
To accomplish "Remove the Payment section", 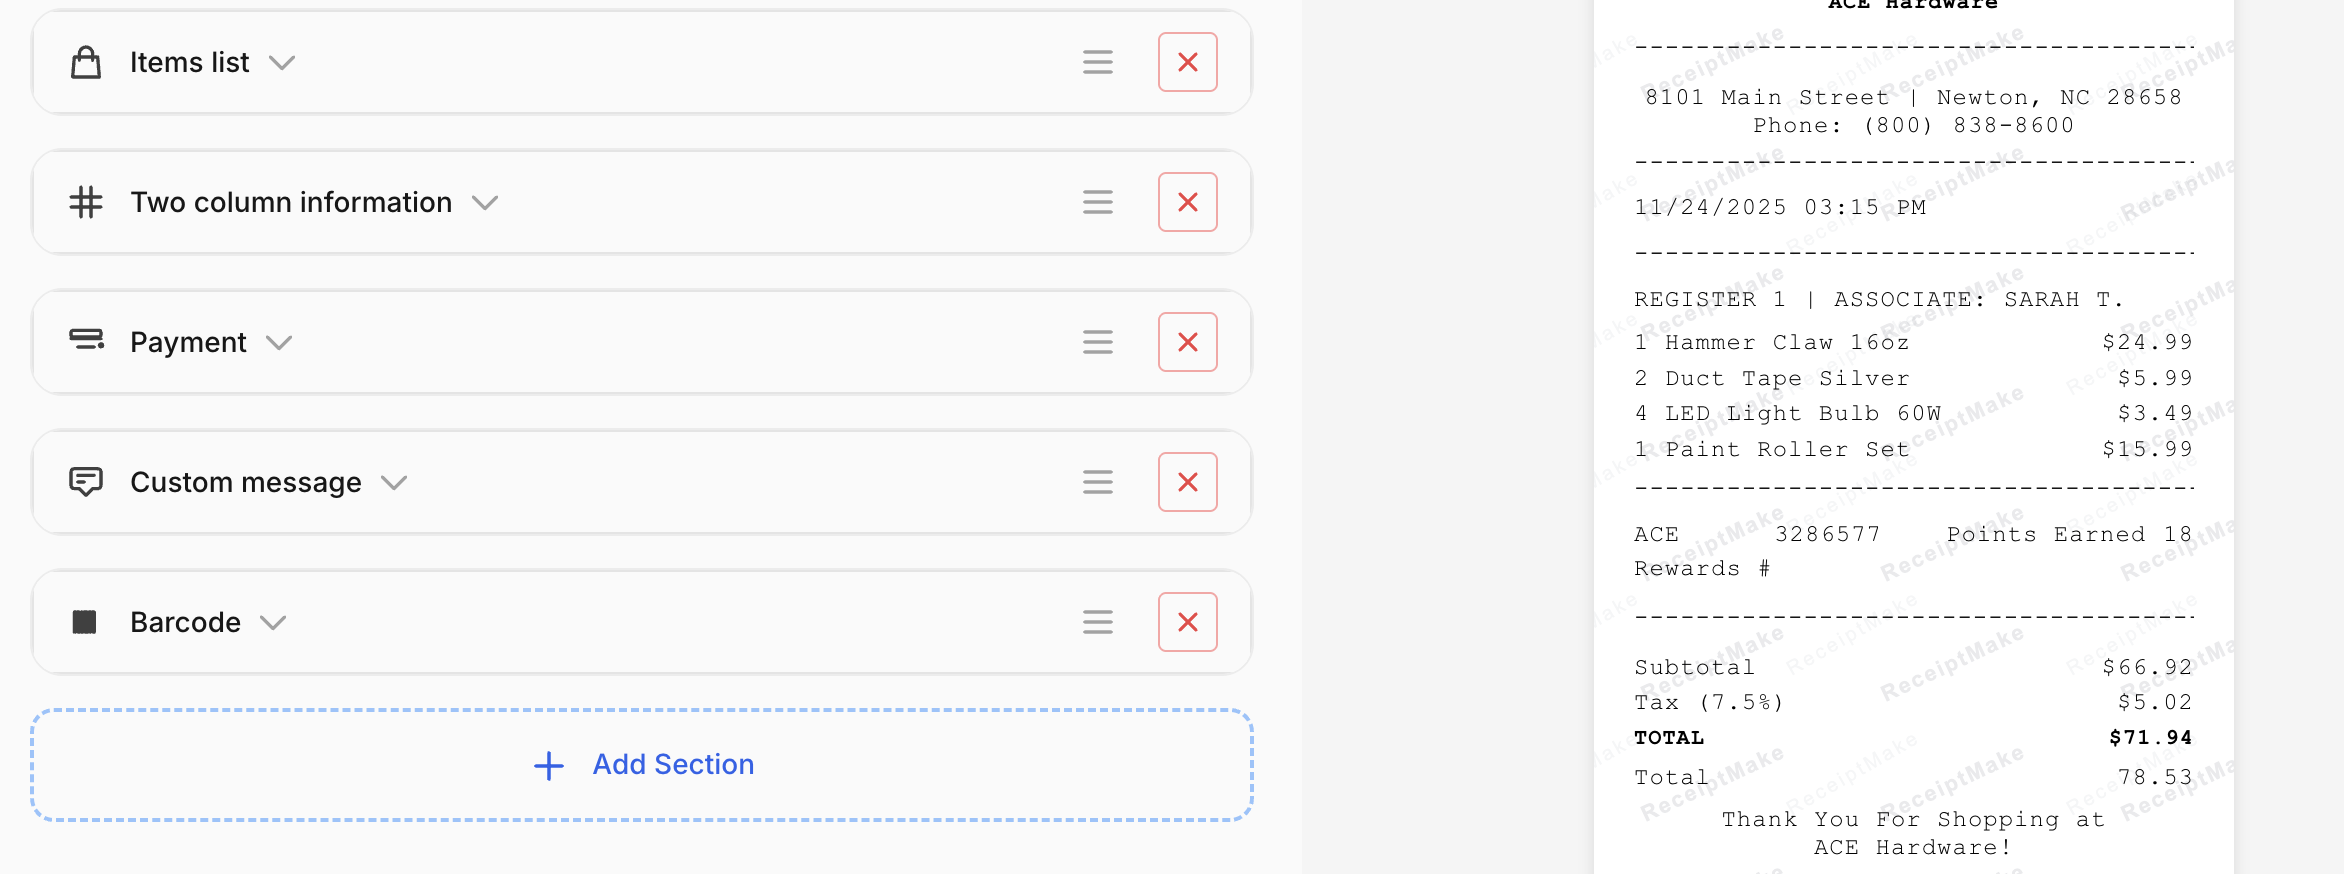I will pos(1187,342).
